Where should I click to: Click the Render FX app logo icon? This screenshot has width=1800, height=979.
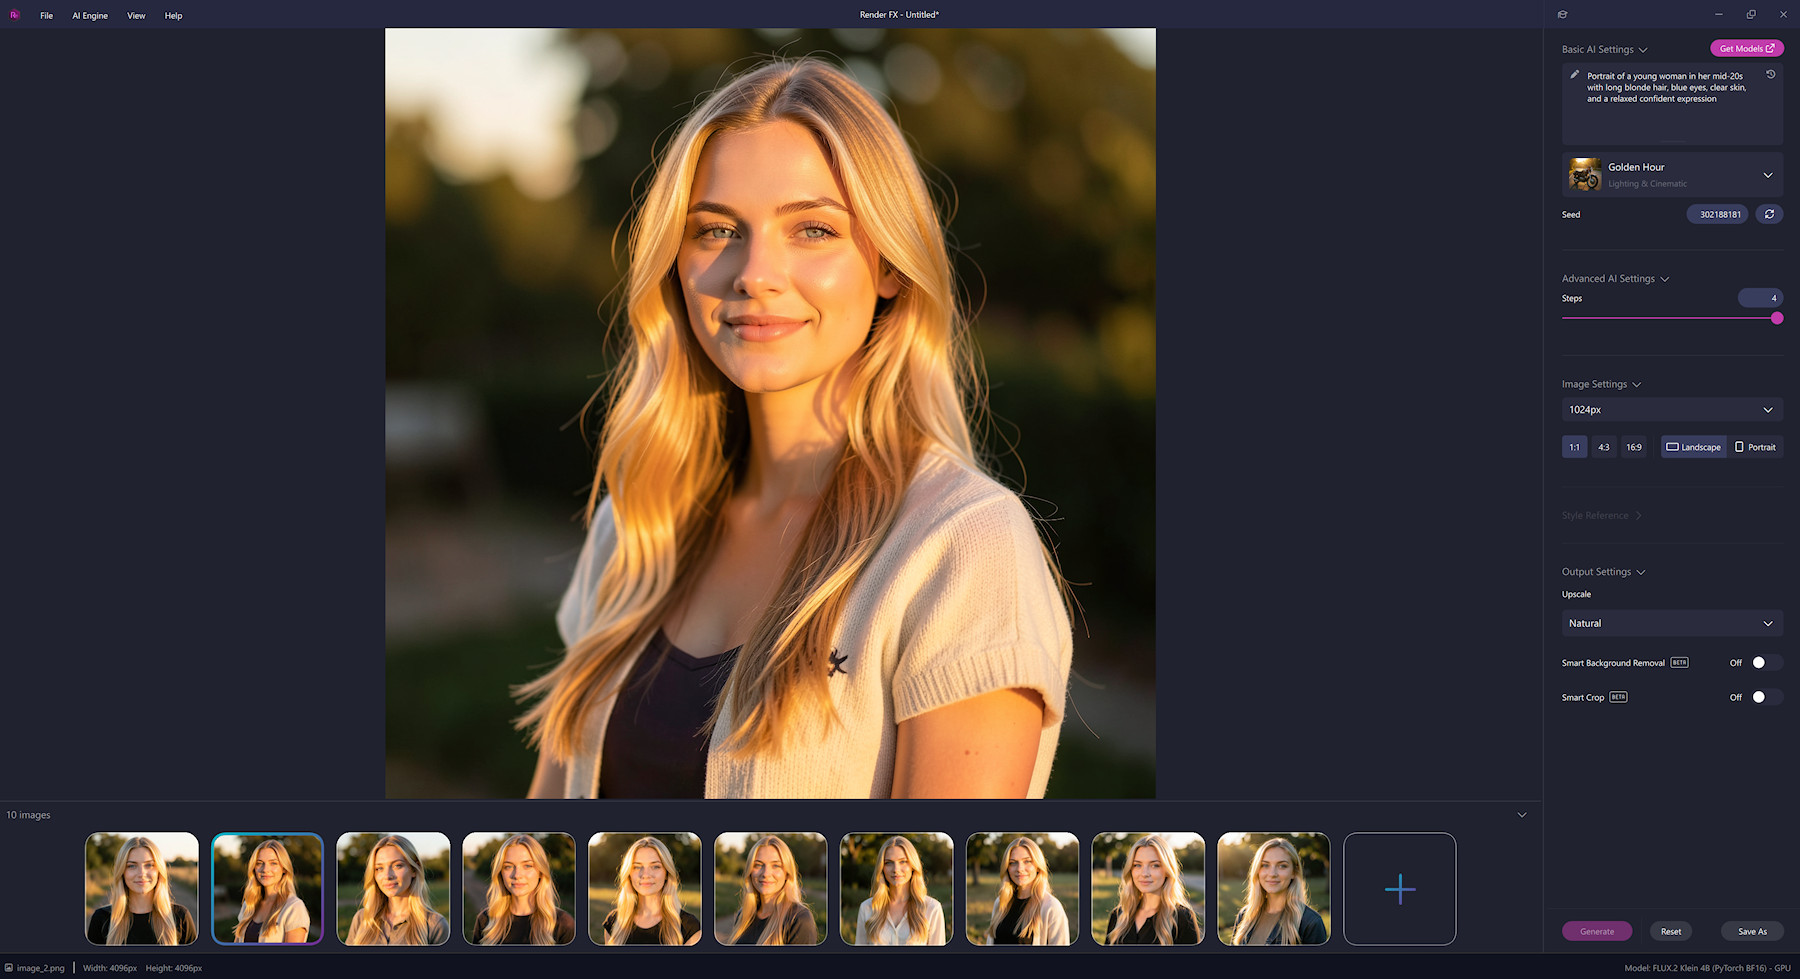click(x=14, y=15)
